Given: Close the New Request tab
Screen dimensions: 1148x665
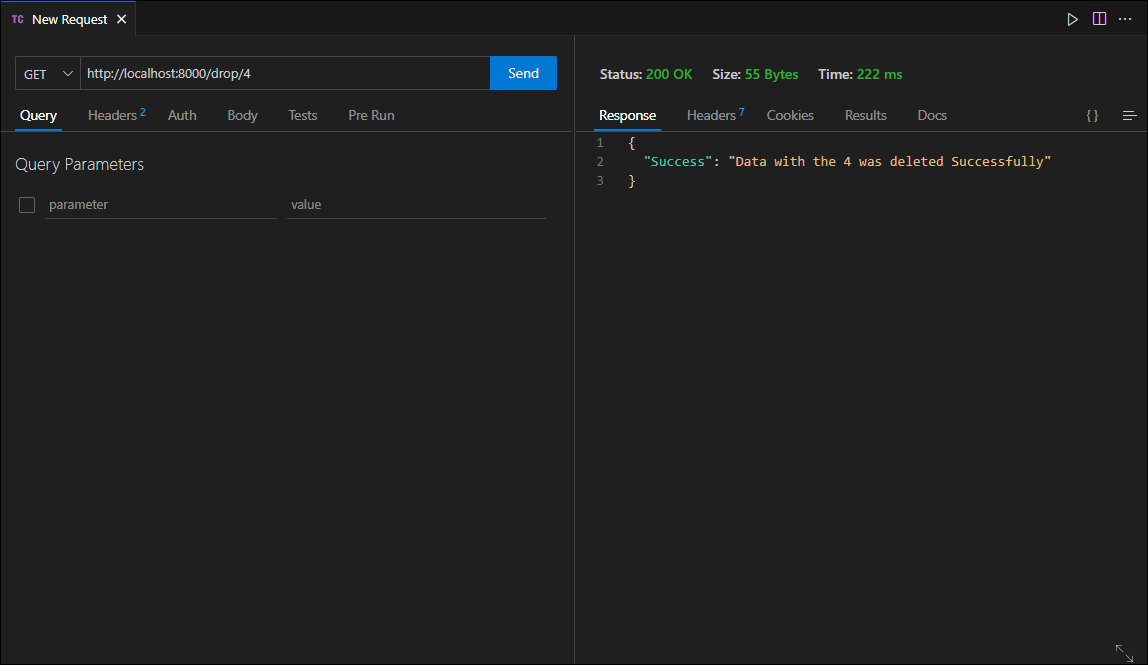Looking at the screenshot, I should coord(122,19).
